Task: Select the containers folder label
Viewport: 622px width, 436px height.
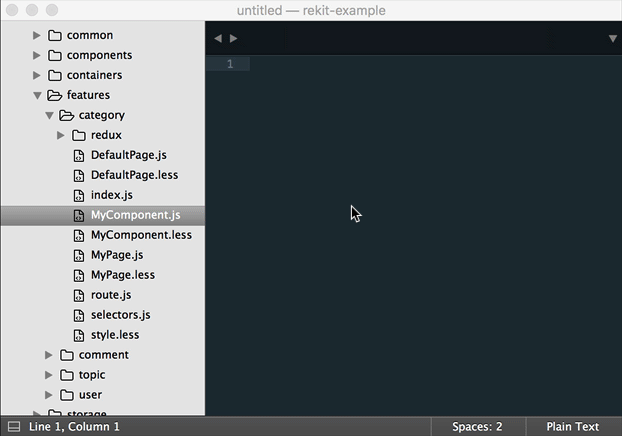Action: [x=94, y=75]
